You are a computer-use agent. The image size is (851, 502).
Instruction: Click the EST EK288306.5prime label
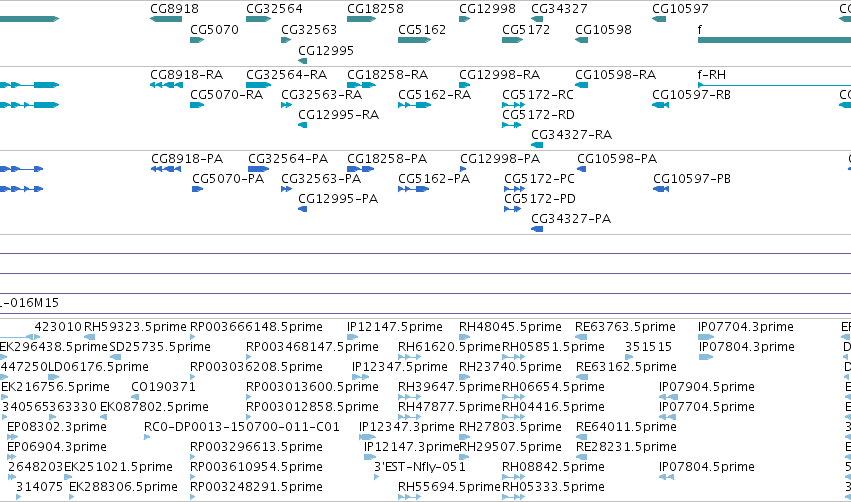(123, 487)
